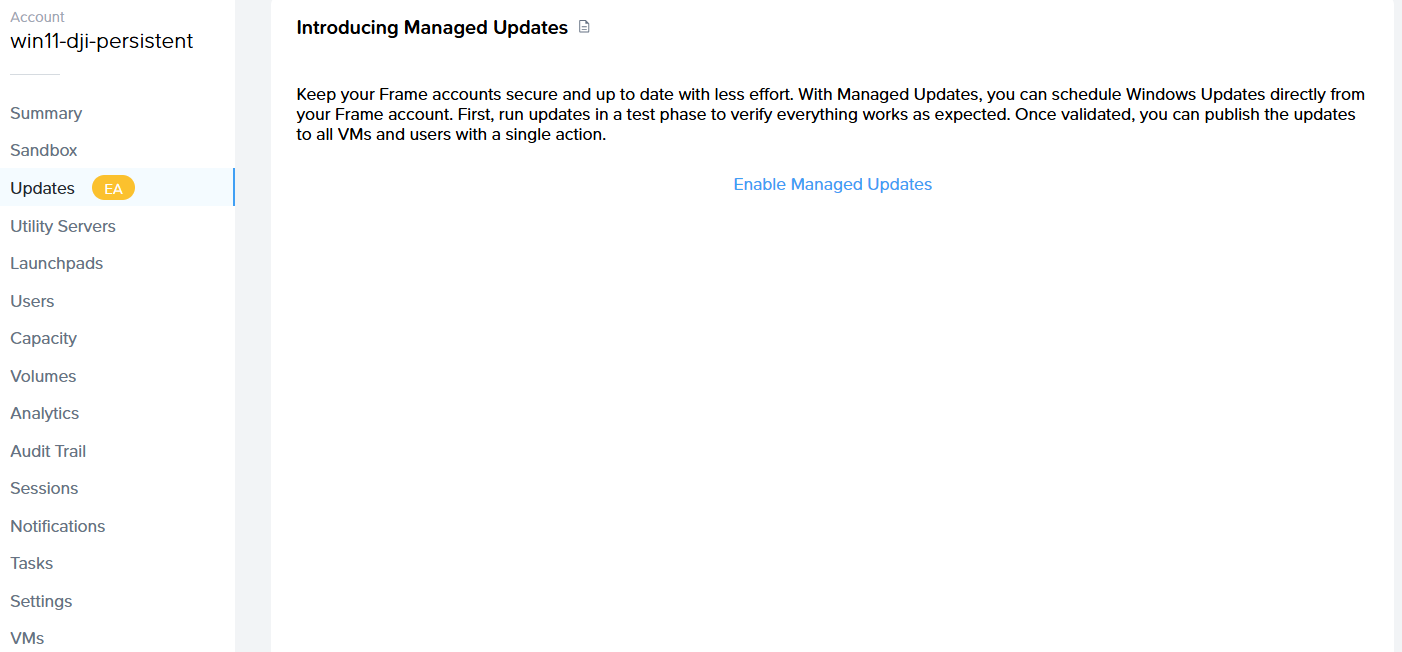Select Tasks from the navigation
Image resolution: width=1402 pixels, height=652 pixels.
(x=32, y=563)
